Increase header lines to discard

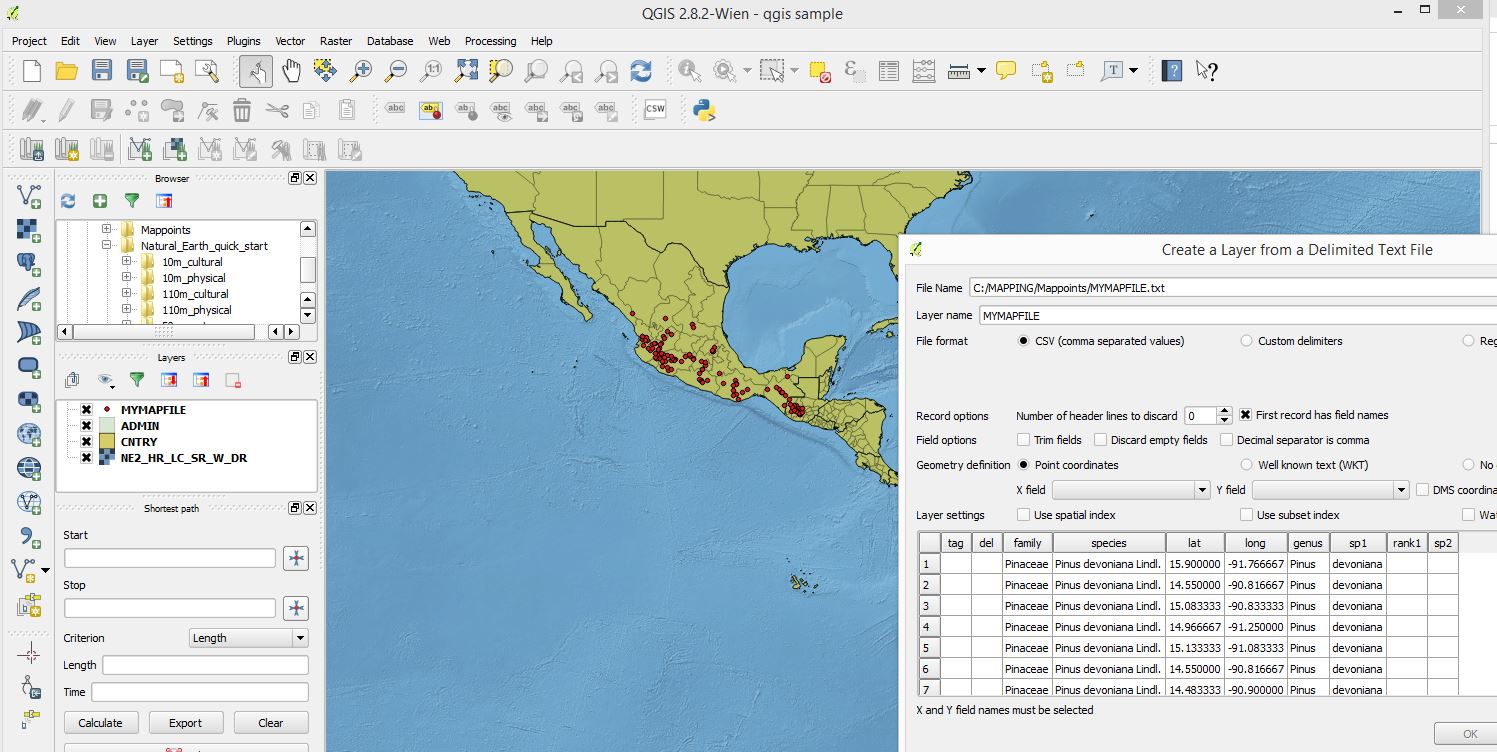point(1225,411)
